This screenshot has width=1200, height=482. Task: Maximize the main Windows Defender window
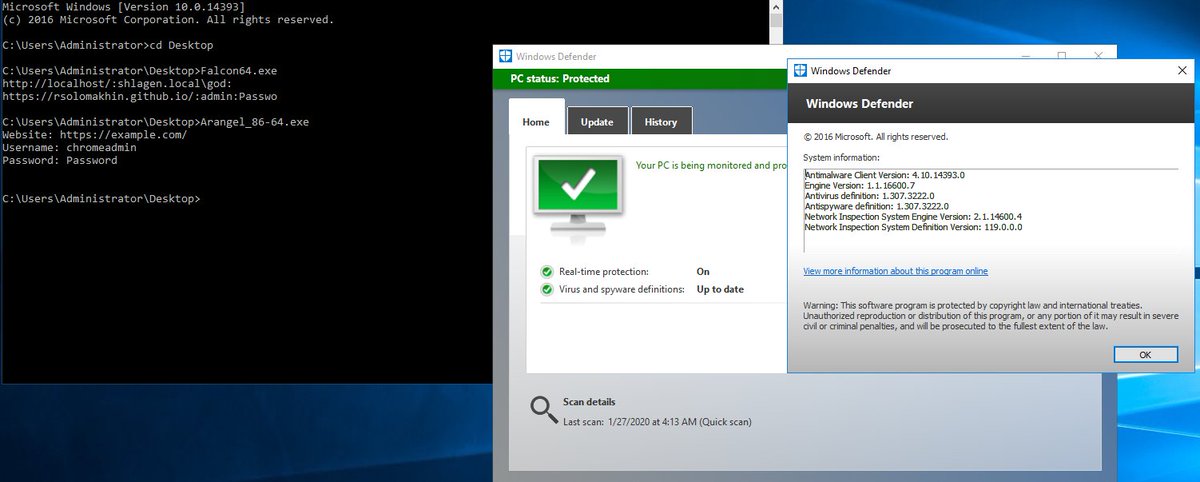[1062, 55]
